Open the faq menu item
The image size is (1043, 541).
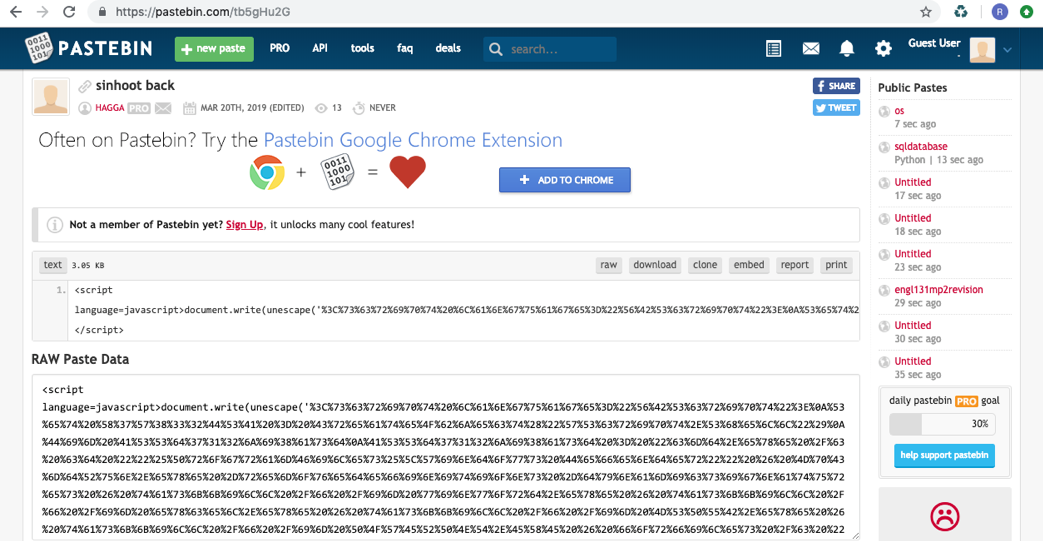(x=404, y=48)
